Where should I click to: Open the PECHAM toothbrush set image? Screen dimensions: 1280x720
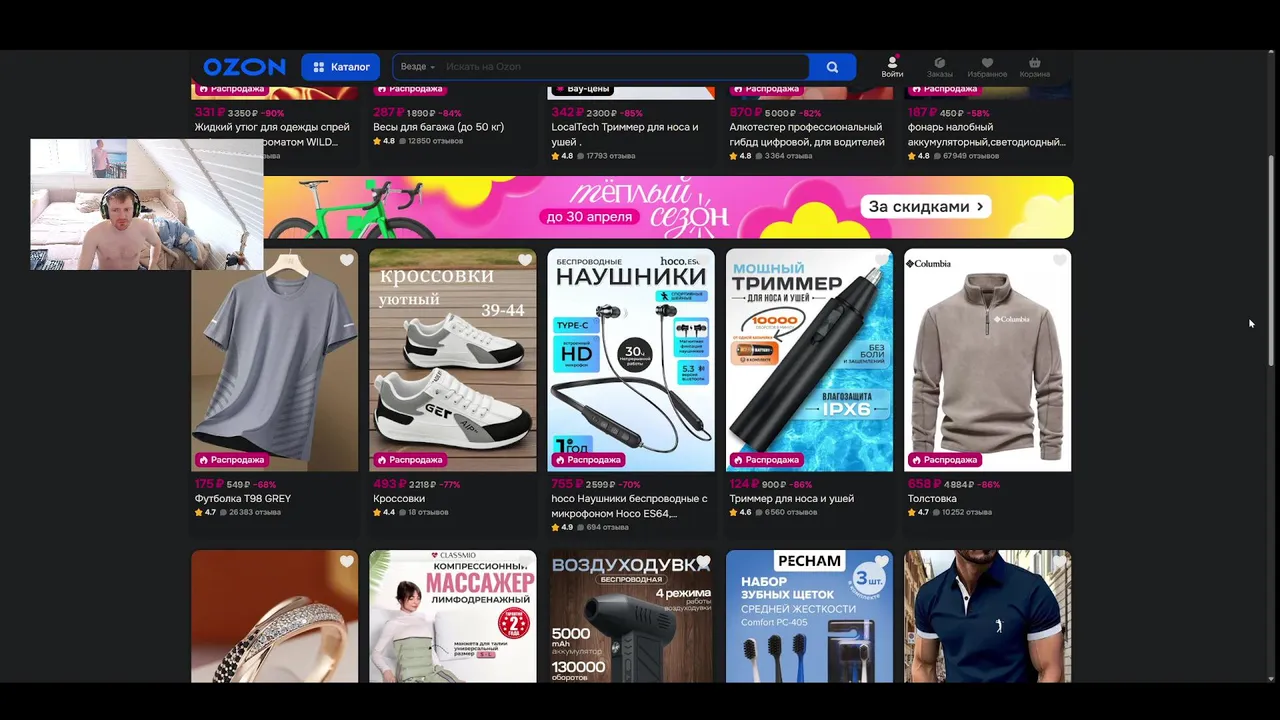click(x=809, y=616)
